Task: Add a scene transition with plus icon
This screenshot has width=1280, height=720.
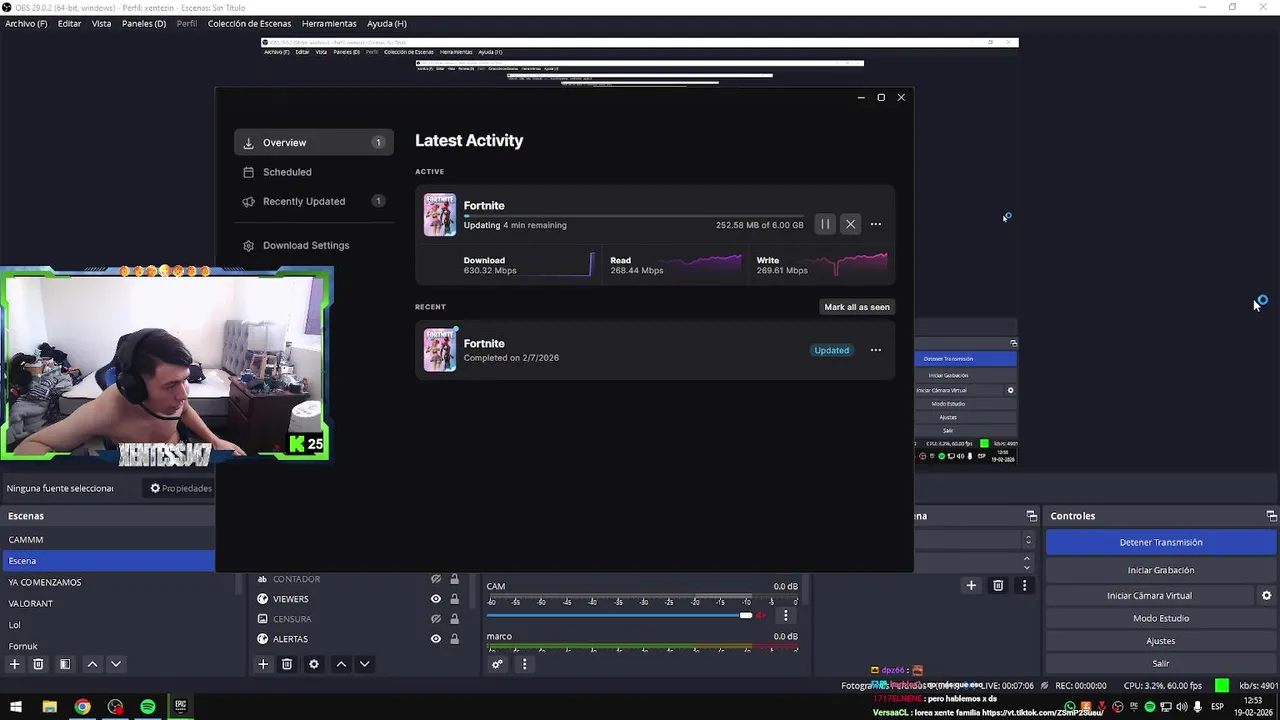Action: pos(971,585)
